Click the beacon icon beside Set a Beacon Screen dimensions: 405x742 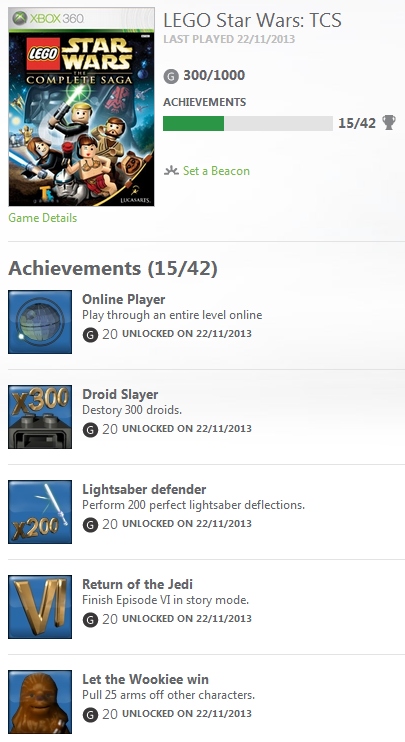(x=171, y=170)
